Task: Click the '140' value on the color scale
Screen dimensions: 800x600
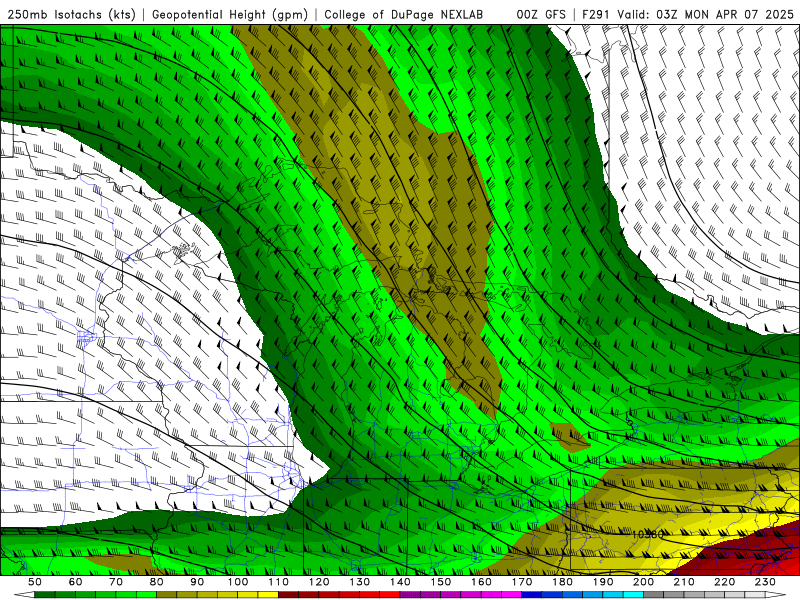Action: [x=400, y=582]
